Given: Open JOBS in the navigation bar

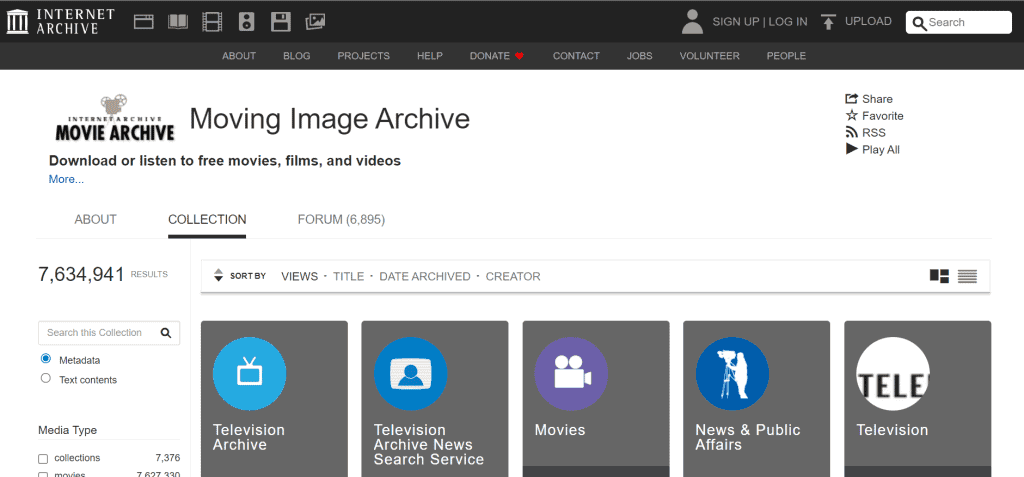Looking at the screenshot, I should point(639,56).
